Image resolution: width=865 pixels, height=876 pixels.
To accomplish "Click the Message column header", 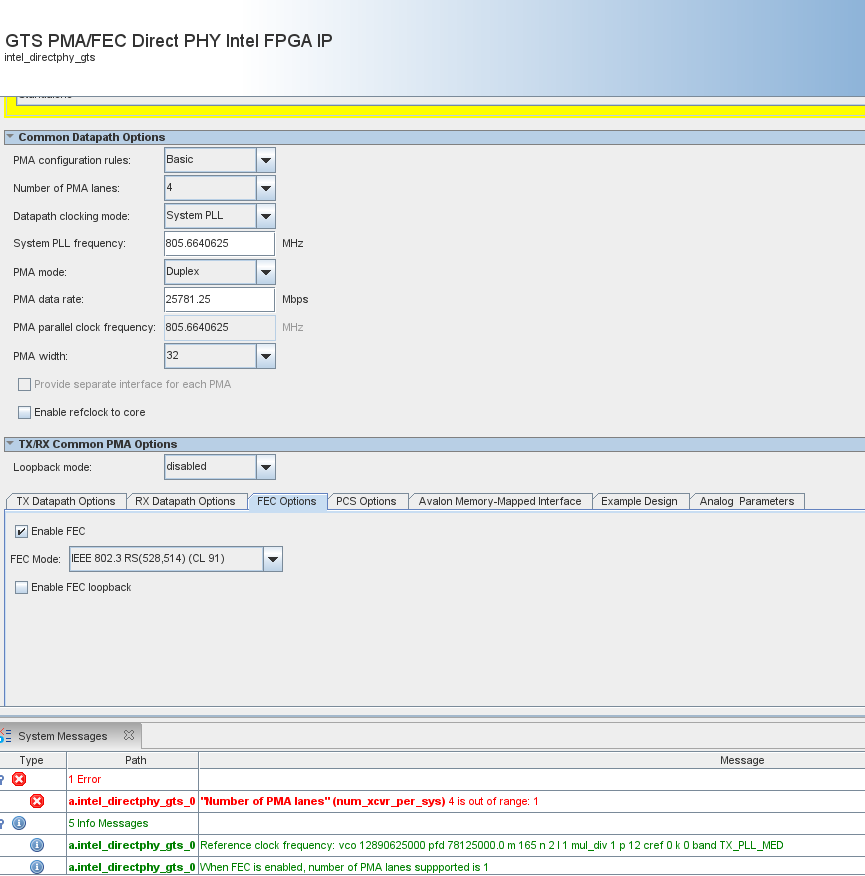I will click(742, 760).
